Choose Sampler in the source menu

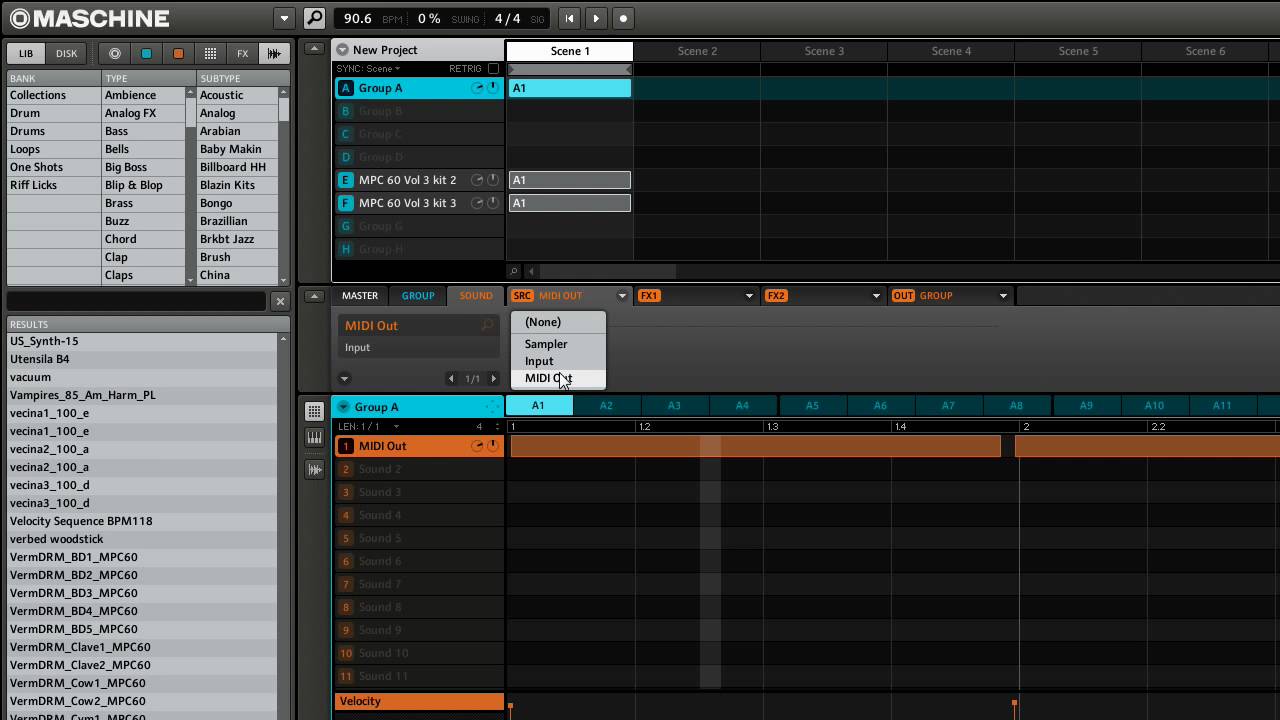coord(558,344)
